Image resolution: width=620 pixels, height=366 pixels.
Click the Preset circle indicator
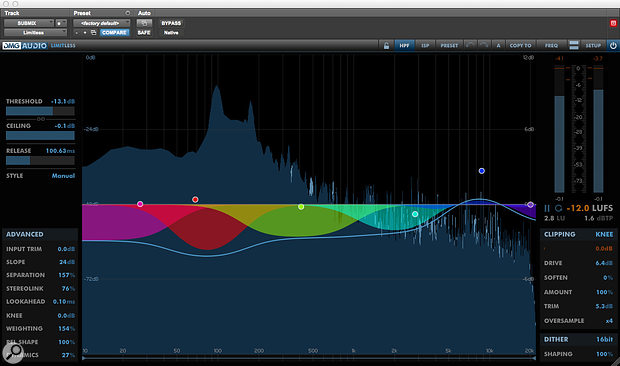pos(127,13)
